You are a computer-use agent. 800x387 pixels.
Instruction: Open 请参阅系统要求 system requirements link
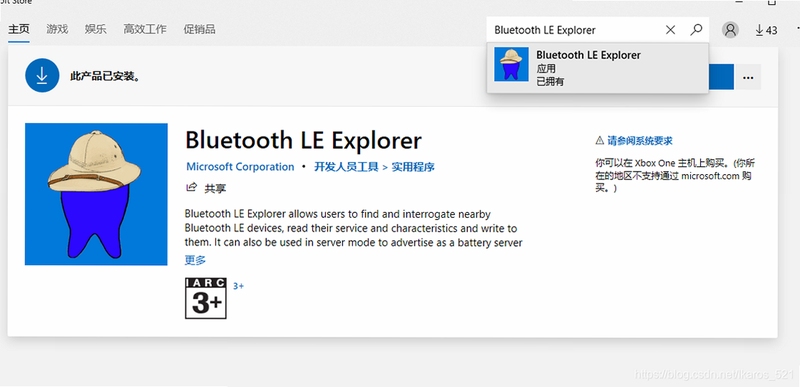click(640, 141)
